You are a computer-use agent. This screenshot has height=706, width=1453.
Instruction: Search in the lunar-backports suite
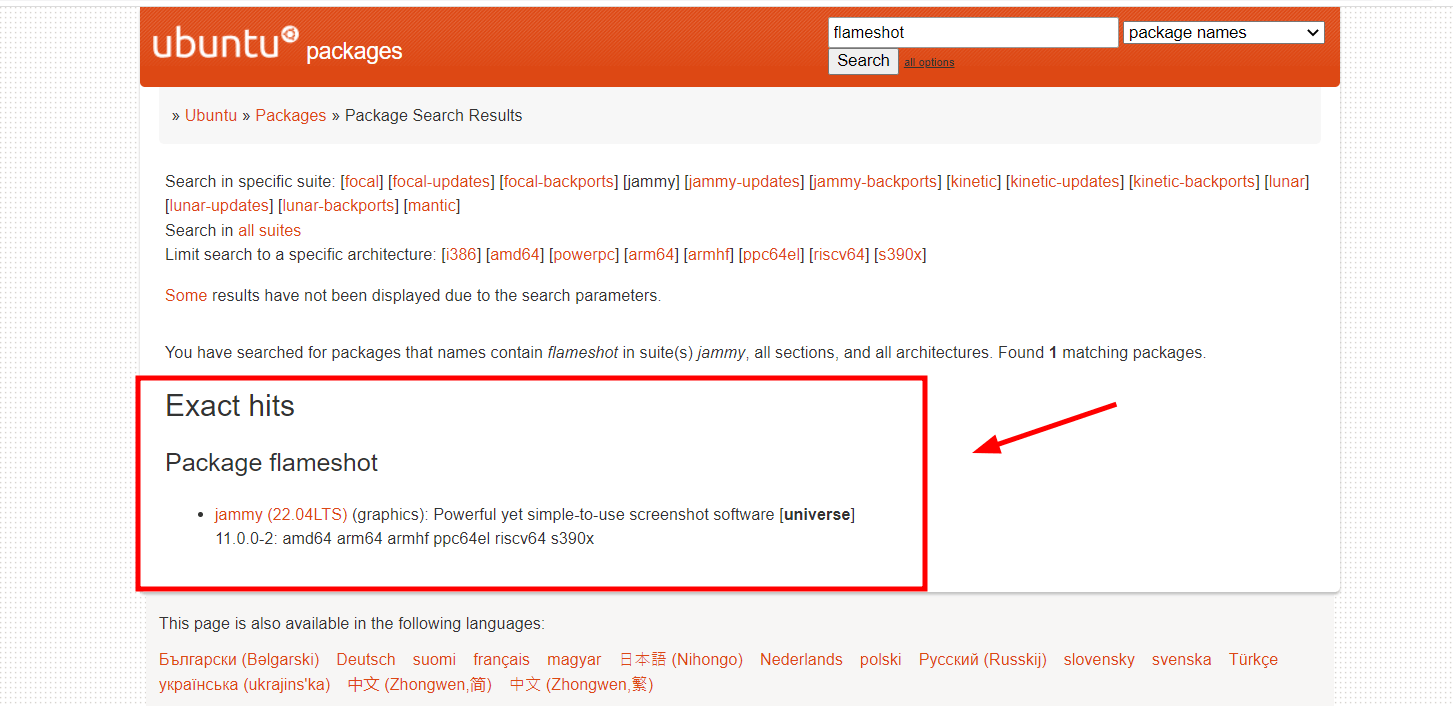[x=338, y=205]
